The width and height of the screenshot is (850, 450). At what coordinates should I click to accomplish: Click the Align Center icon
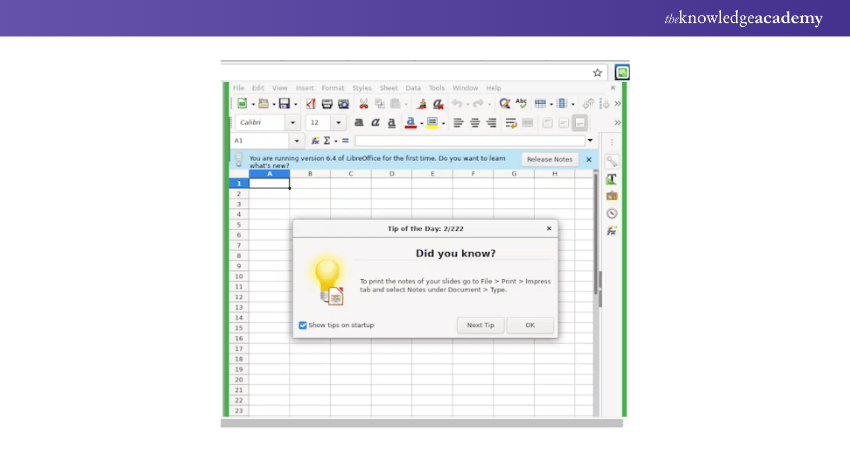474,123
